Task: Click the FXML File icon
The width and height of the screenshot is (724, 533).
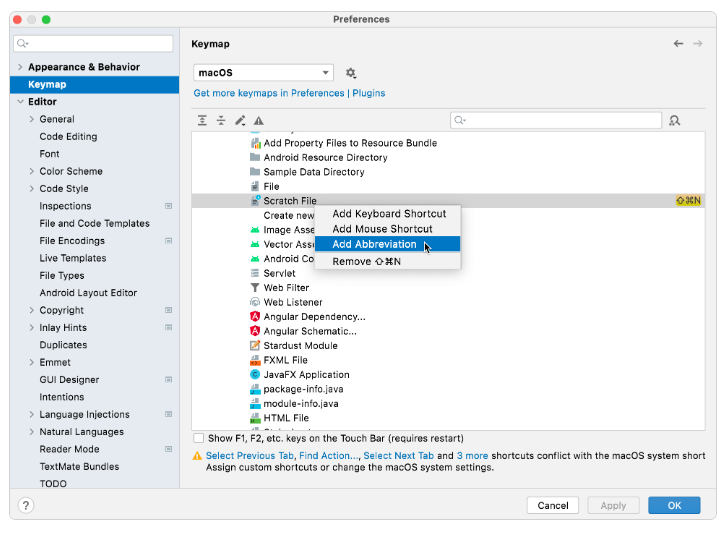Action: click(255, 360)
